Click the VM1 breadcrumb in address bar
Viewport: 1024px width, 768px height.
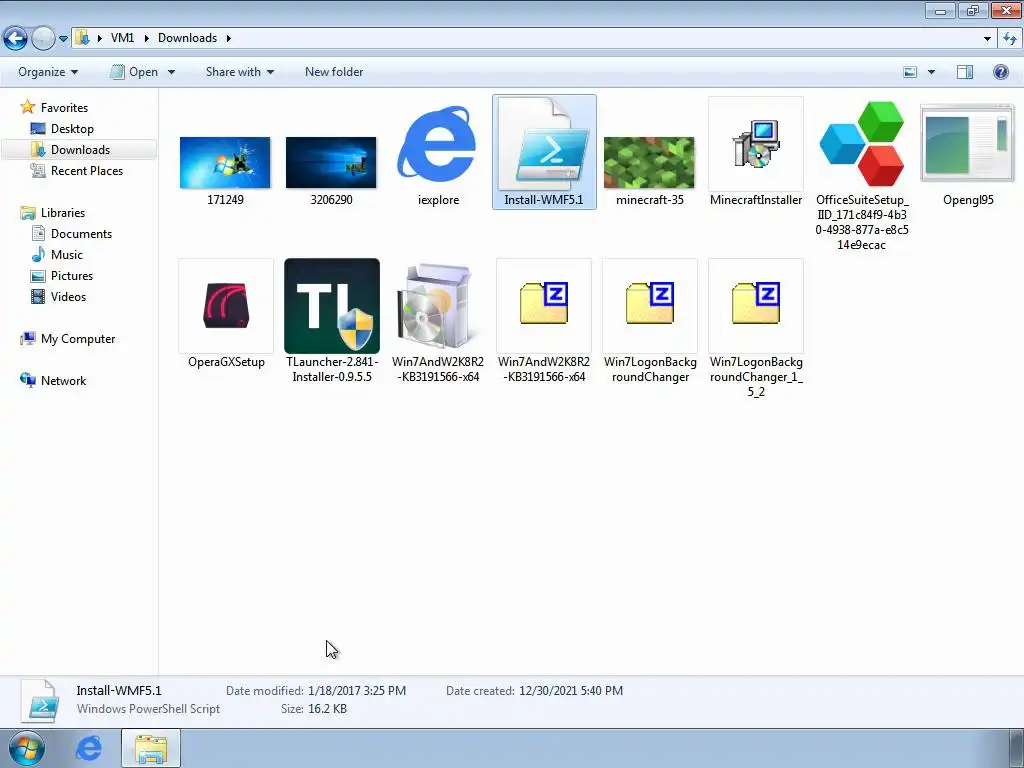(122, 38)
